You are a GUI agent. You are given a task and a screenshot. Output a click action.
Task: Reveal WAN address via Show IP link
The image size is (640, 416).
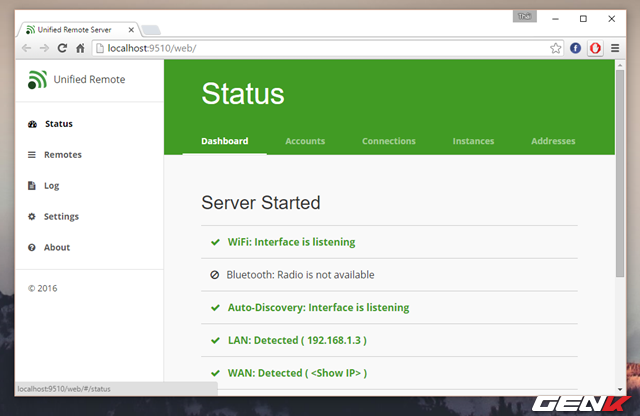coord(336,373)
